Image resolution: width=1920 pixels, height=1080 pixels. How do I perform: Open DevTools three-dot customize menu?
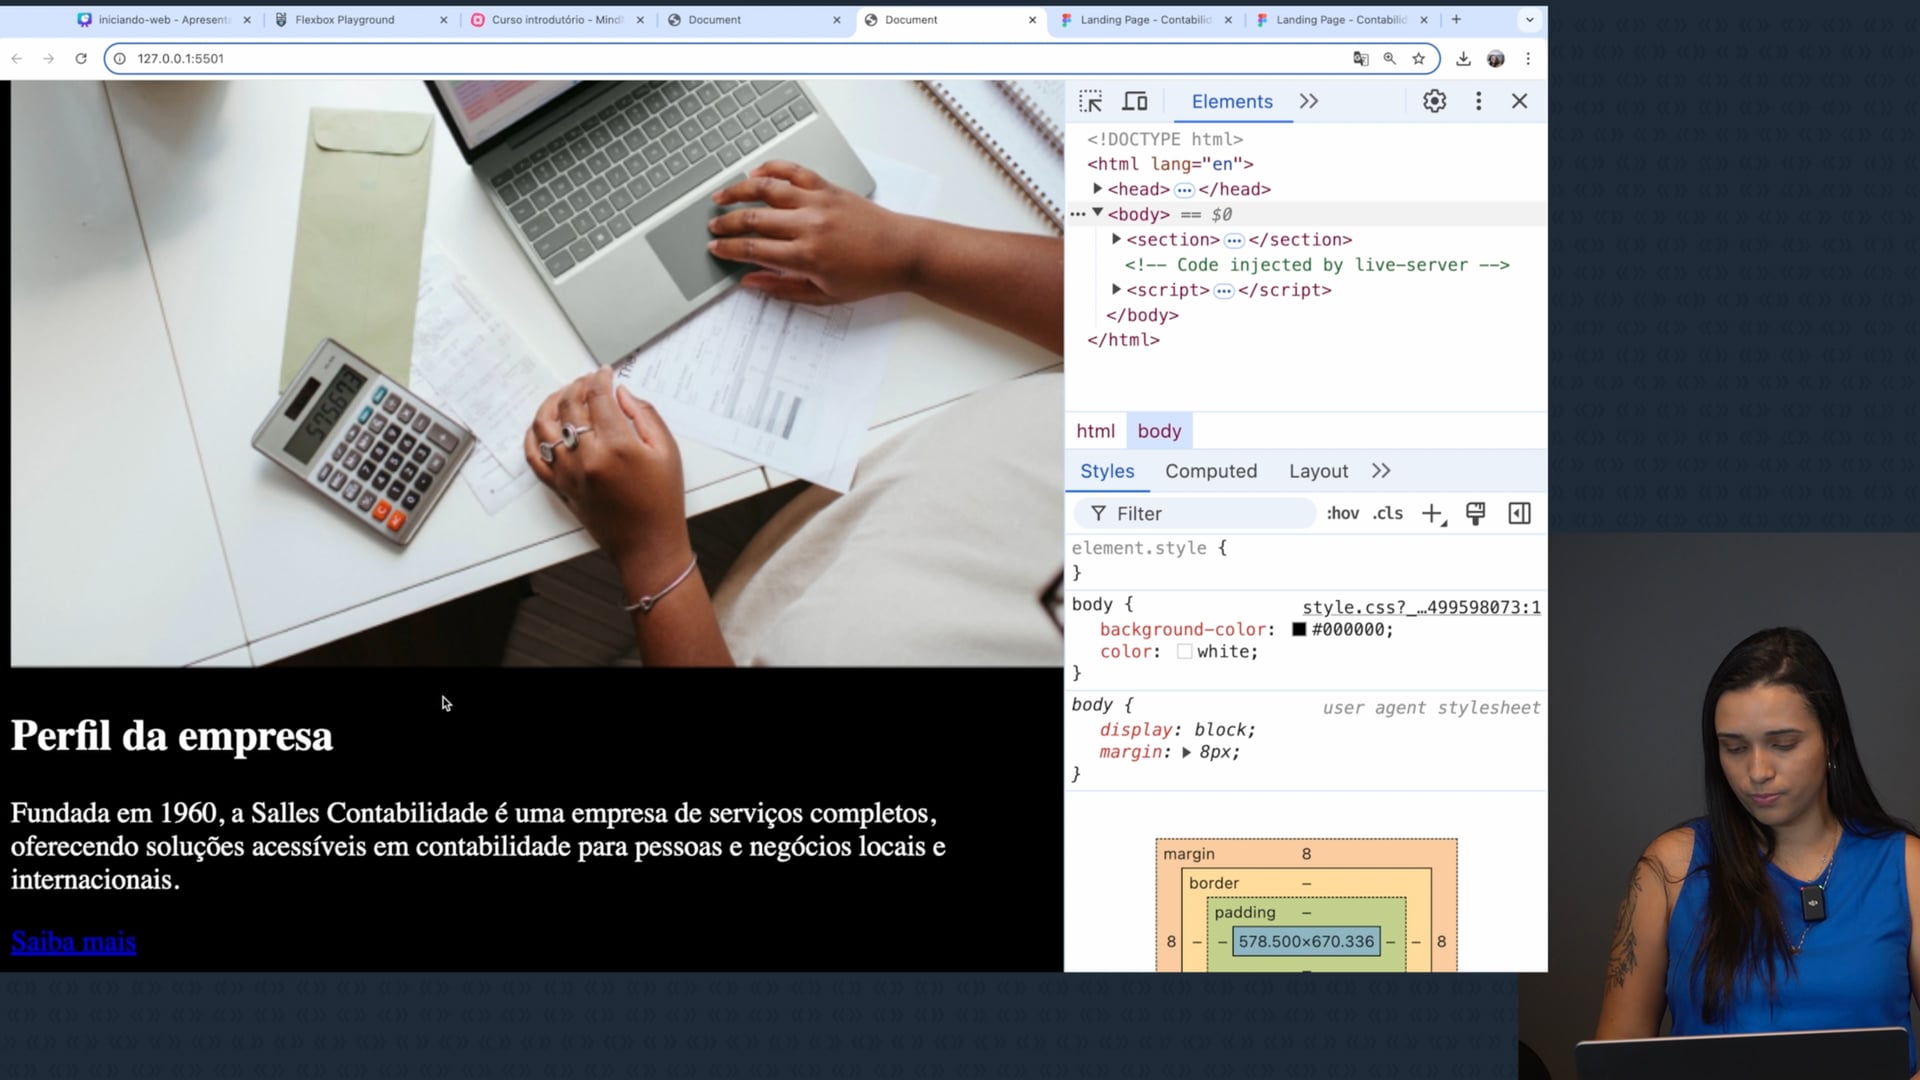1478,101
